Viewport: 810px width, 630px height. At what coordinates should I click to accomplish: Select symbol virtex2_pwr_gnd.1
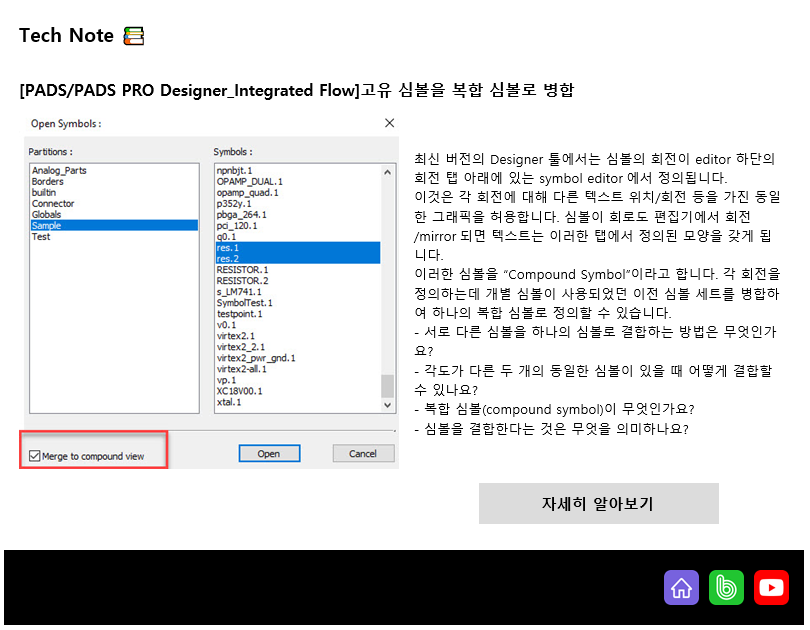298,358
